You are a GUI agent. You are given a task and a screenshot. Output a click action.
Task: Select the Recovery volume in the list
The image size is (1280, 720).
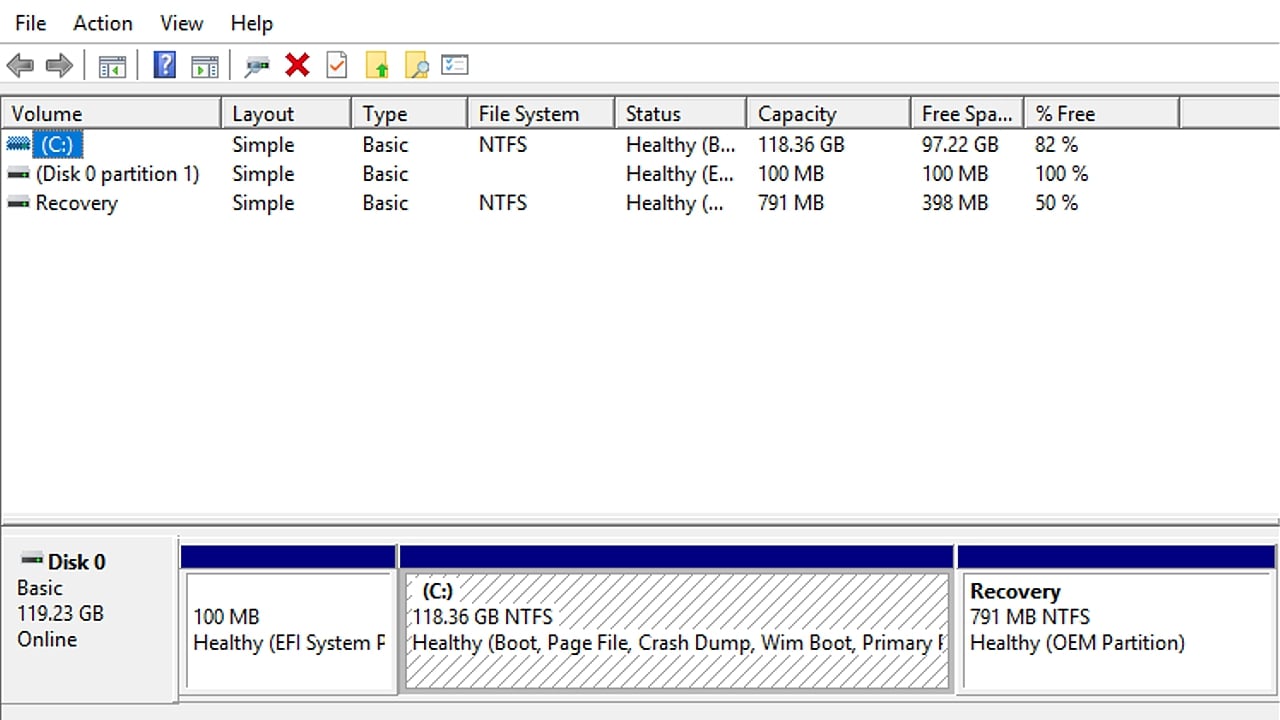[x=76, y=203]
